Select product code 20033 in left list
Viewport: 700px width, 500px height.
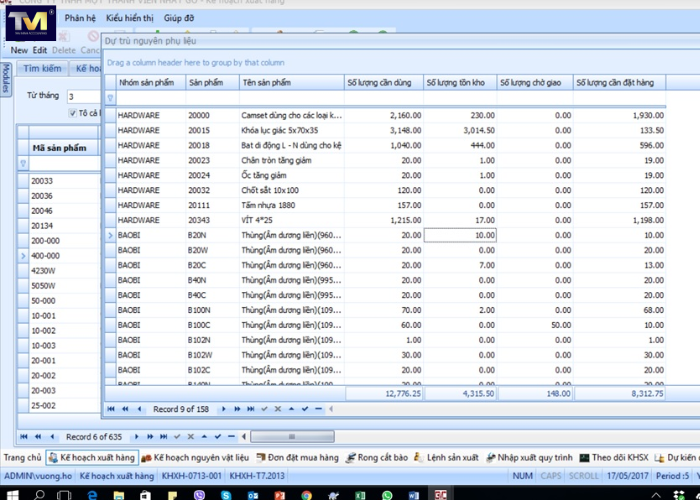(42, 181)
